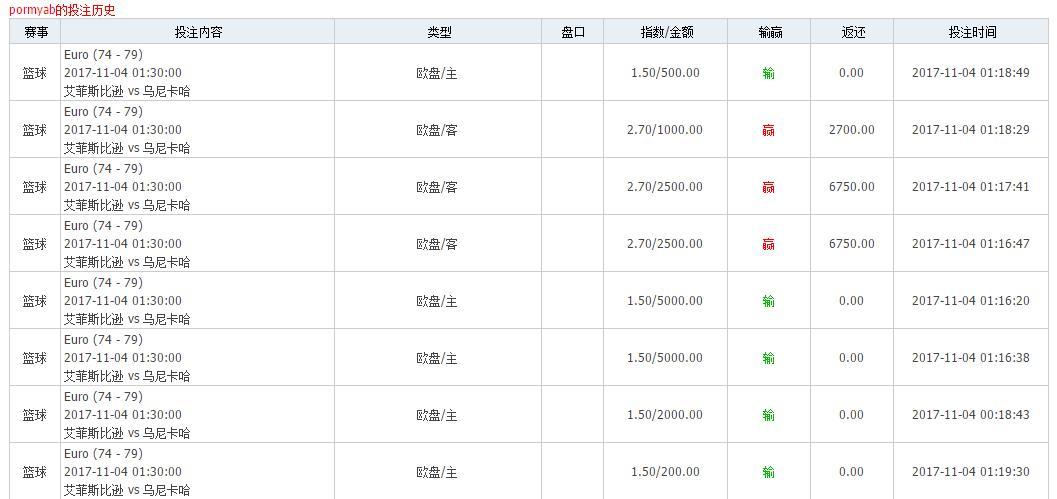1057x499 pixels.
Task: Click the 指数/金额 column header
Action: pyautogui.click(x=666, y=32)
